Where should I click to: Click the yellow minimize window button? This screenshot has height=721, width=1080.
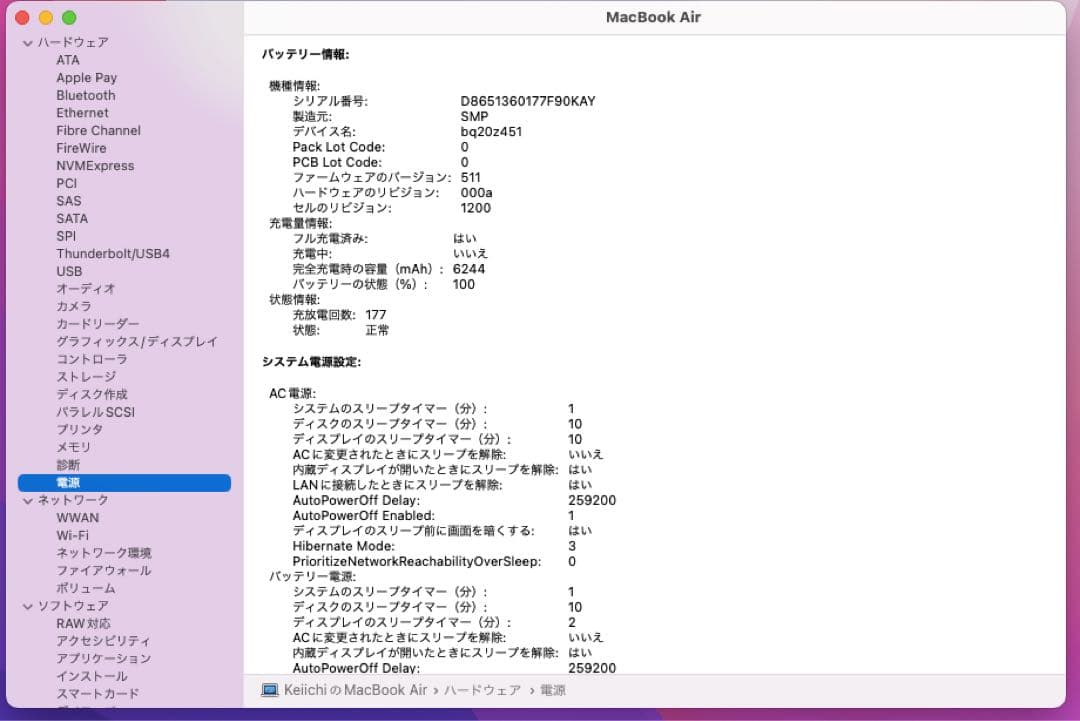point(45,18)
